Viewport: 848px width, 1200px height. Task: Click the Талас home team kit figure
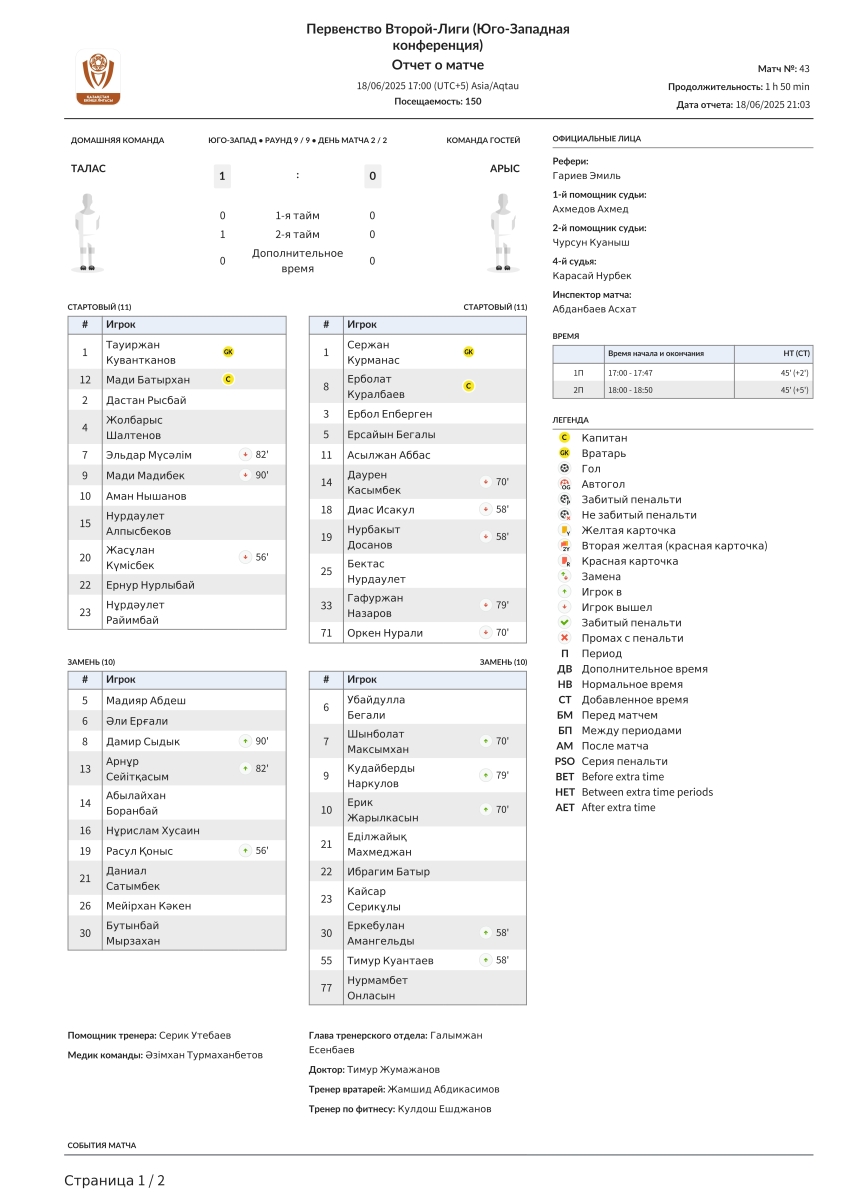pos(89,232)
